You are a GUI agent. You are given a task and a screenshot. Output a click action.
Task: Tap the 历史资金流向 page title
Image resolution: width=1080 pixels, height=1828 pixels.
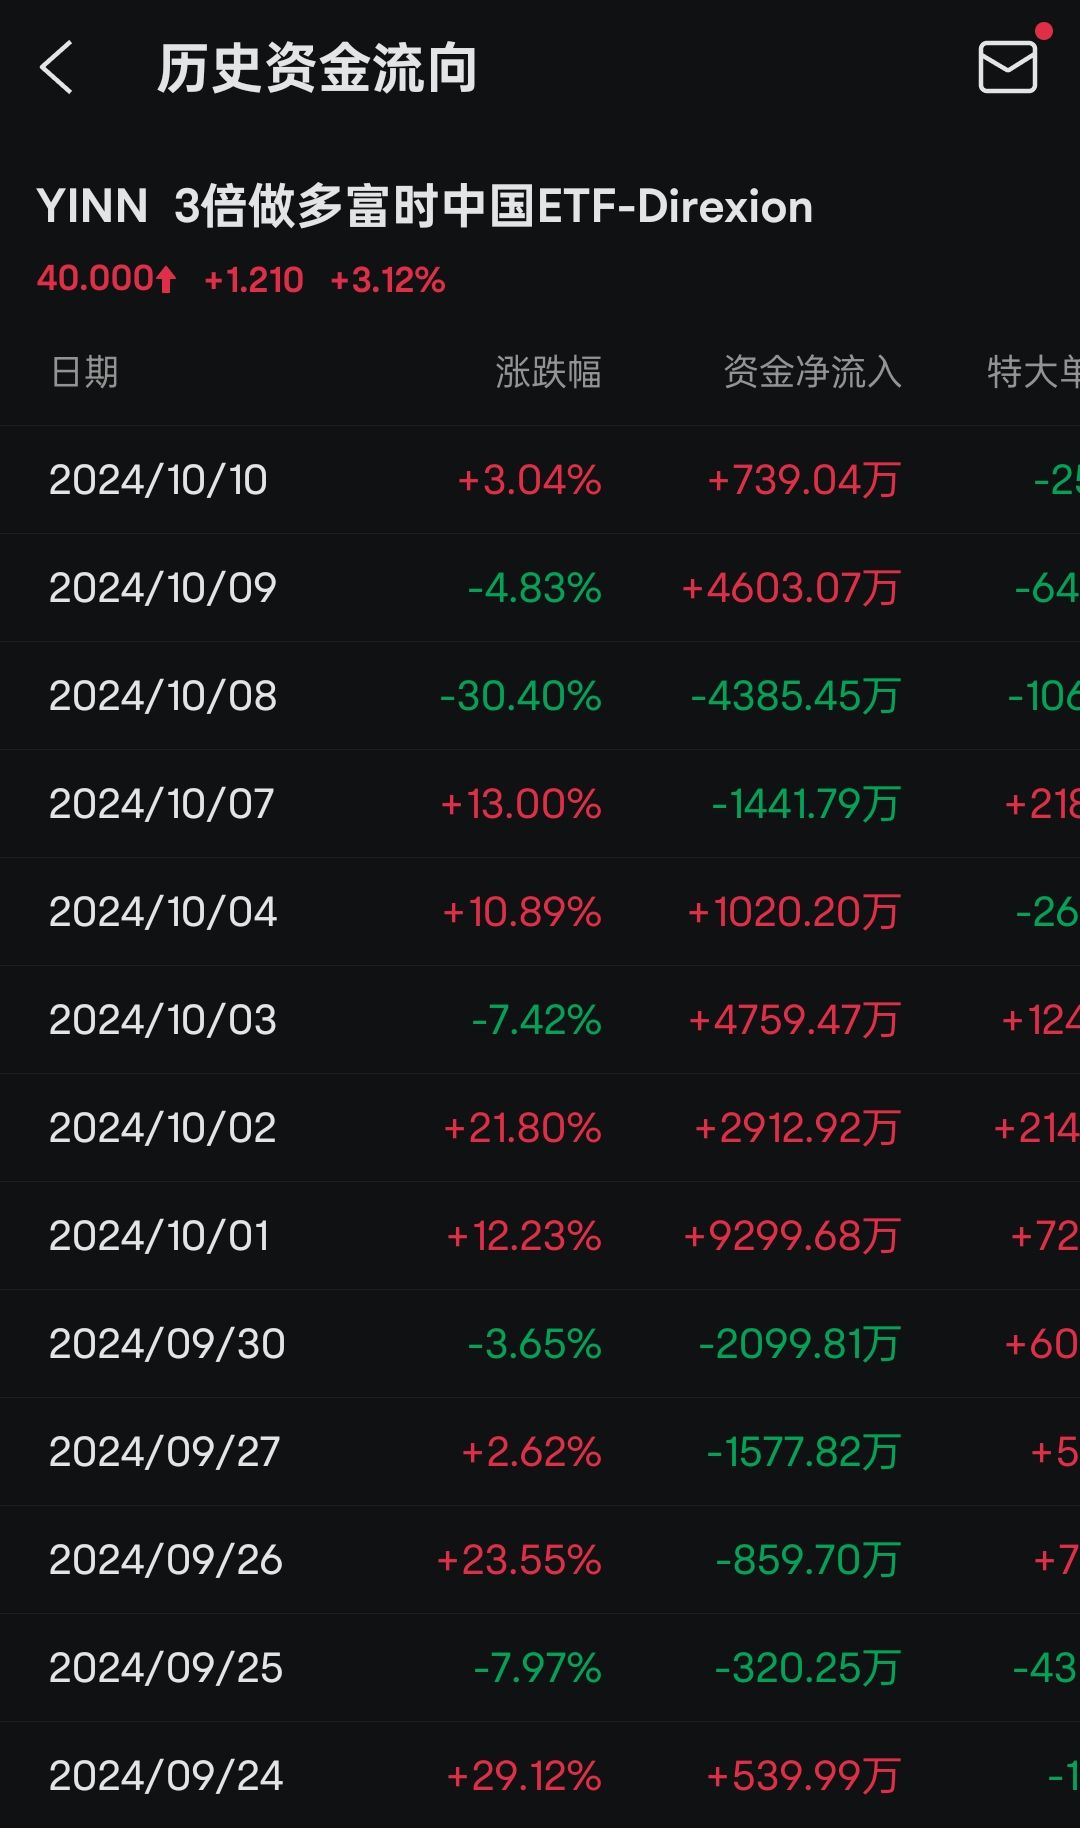tap(317, 69)
